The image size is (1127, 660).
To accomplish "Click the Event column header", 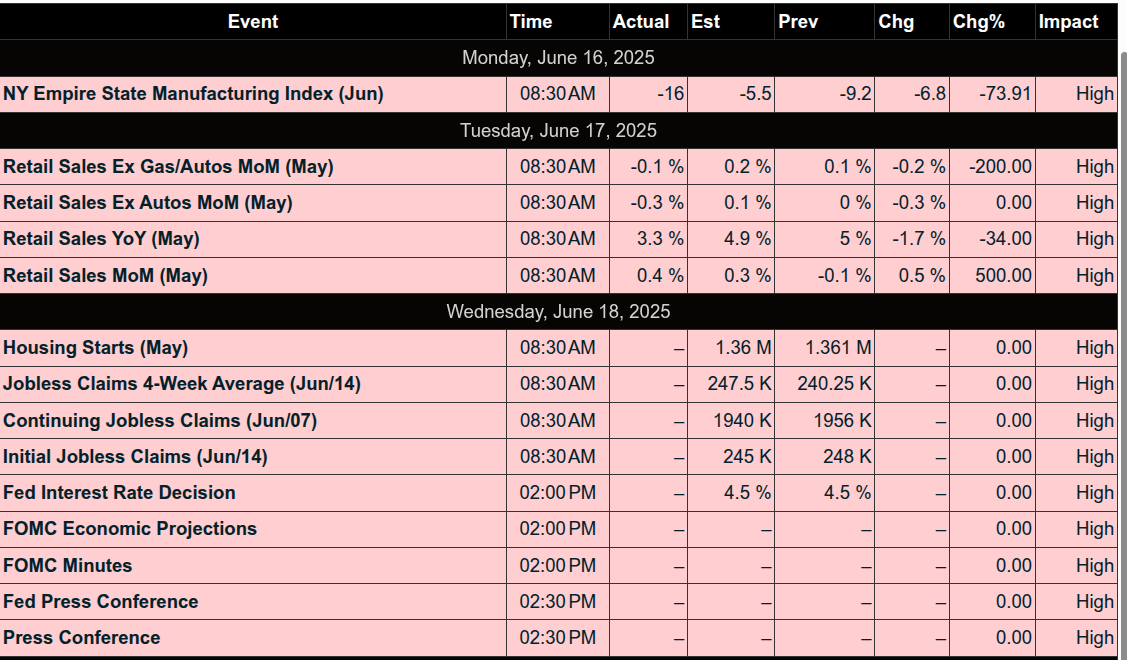I will pos(253,22).
